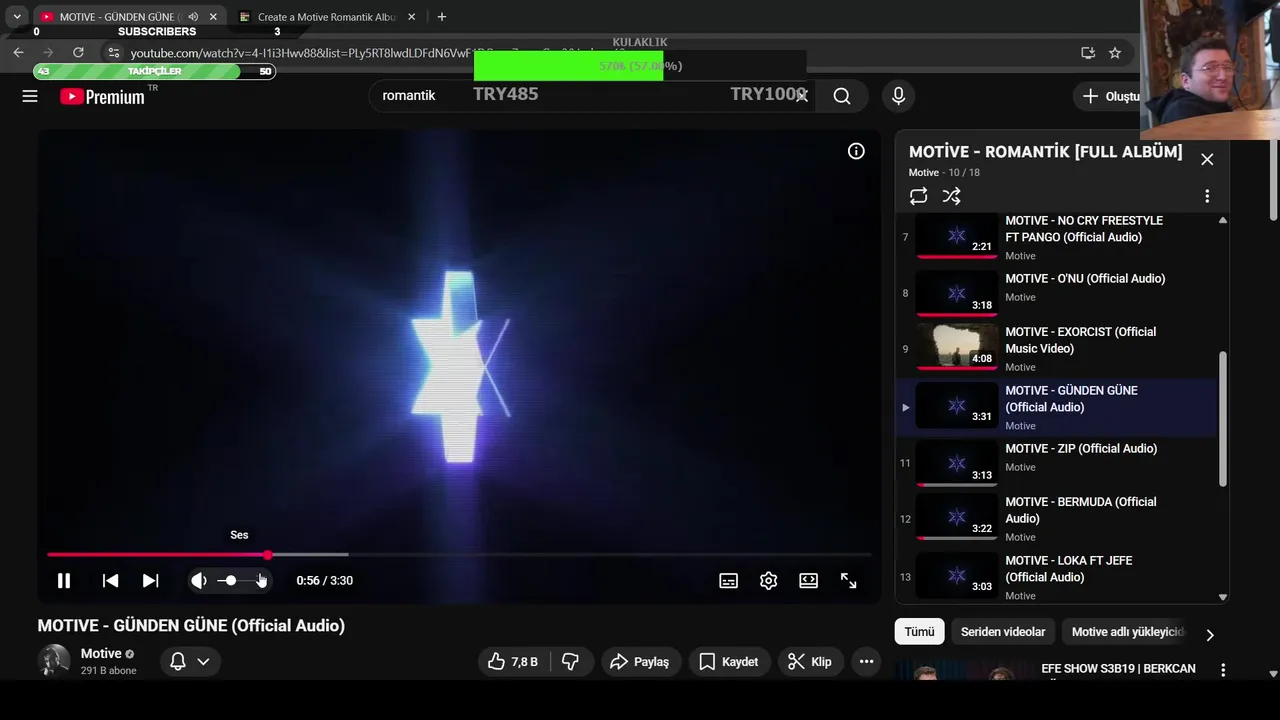Bookmark the page with the star
The height and width of the screenshot is (720, 1280).
pos(1115,53)
